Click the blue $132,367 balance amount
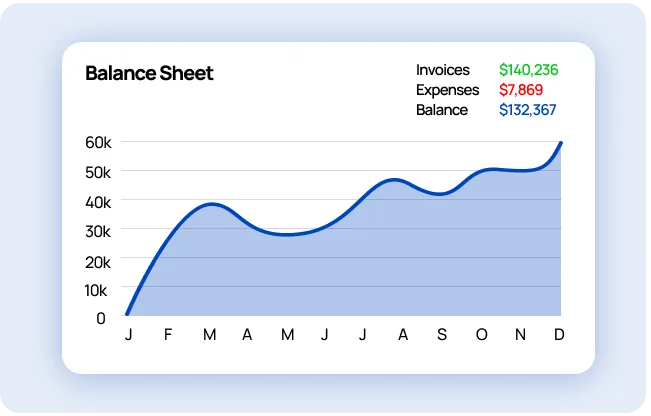 (x=527, y=110)
